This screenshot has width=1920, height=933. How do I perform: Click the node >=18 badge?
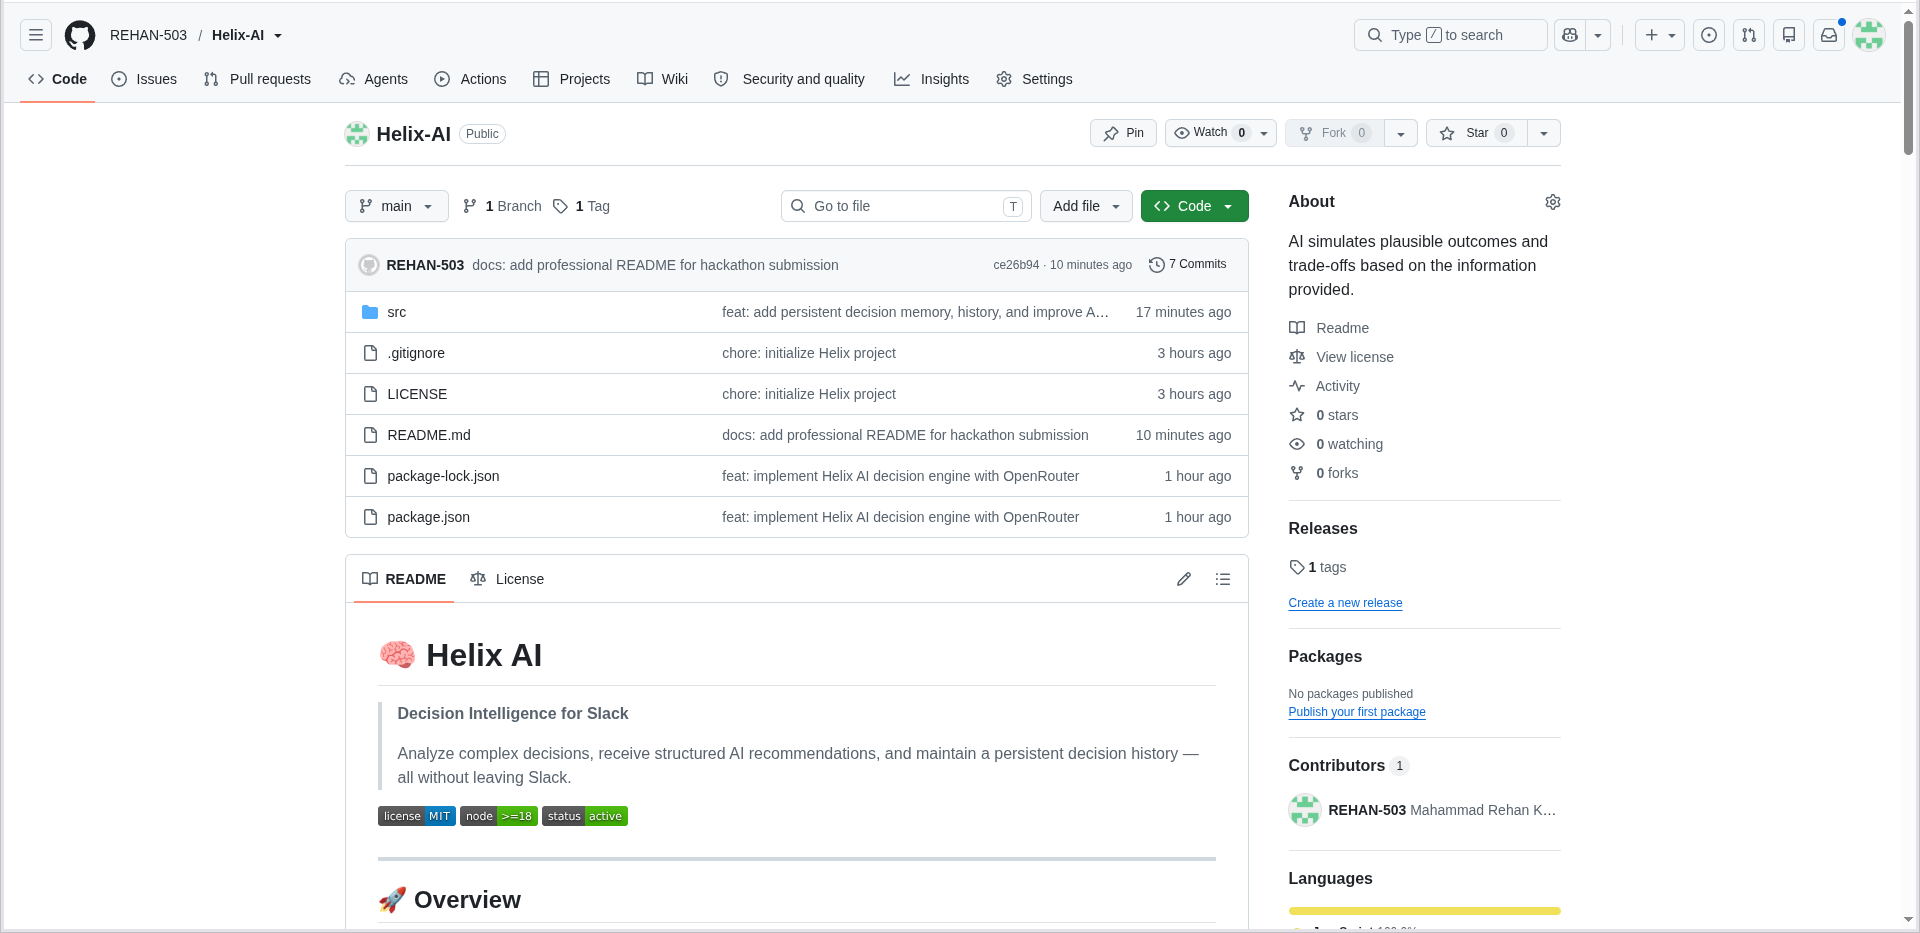pyautogui.click(x=499, y=816)
